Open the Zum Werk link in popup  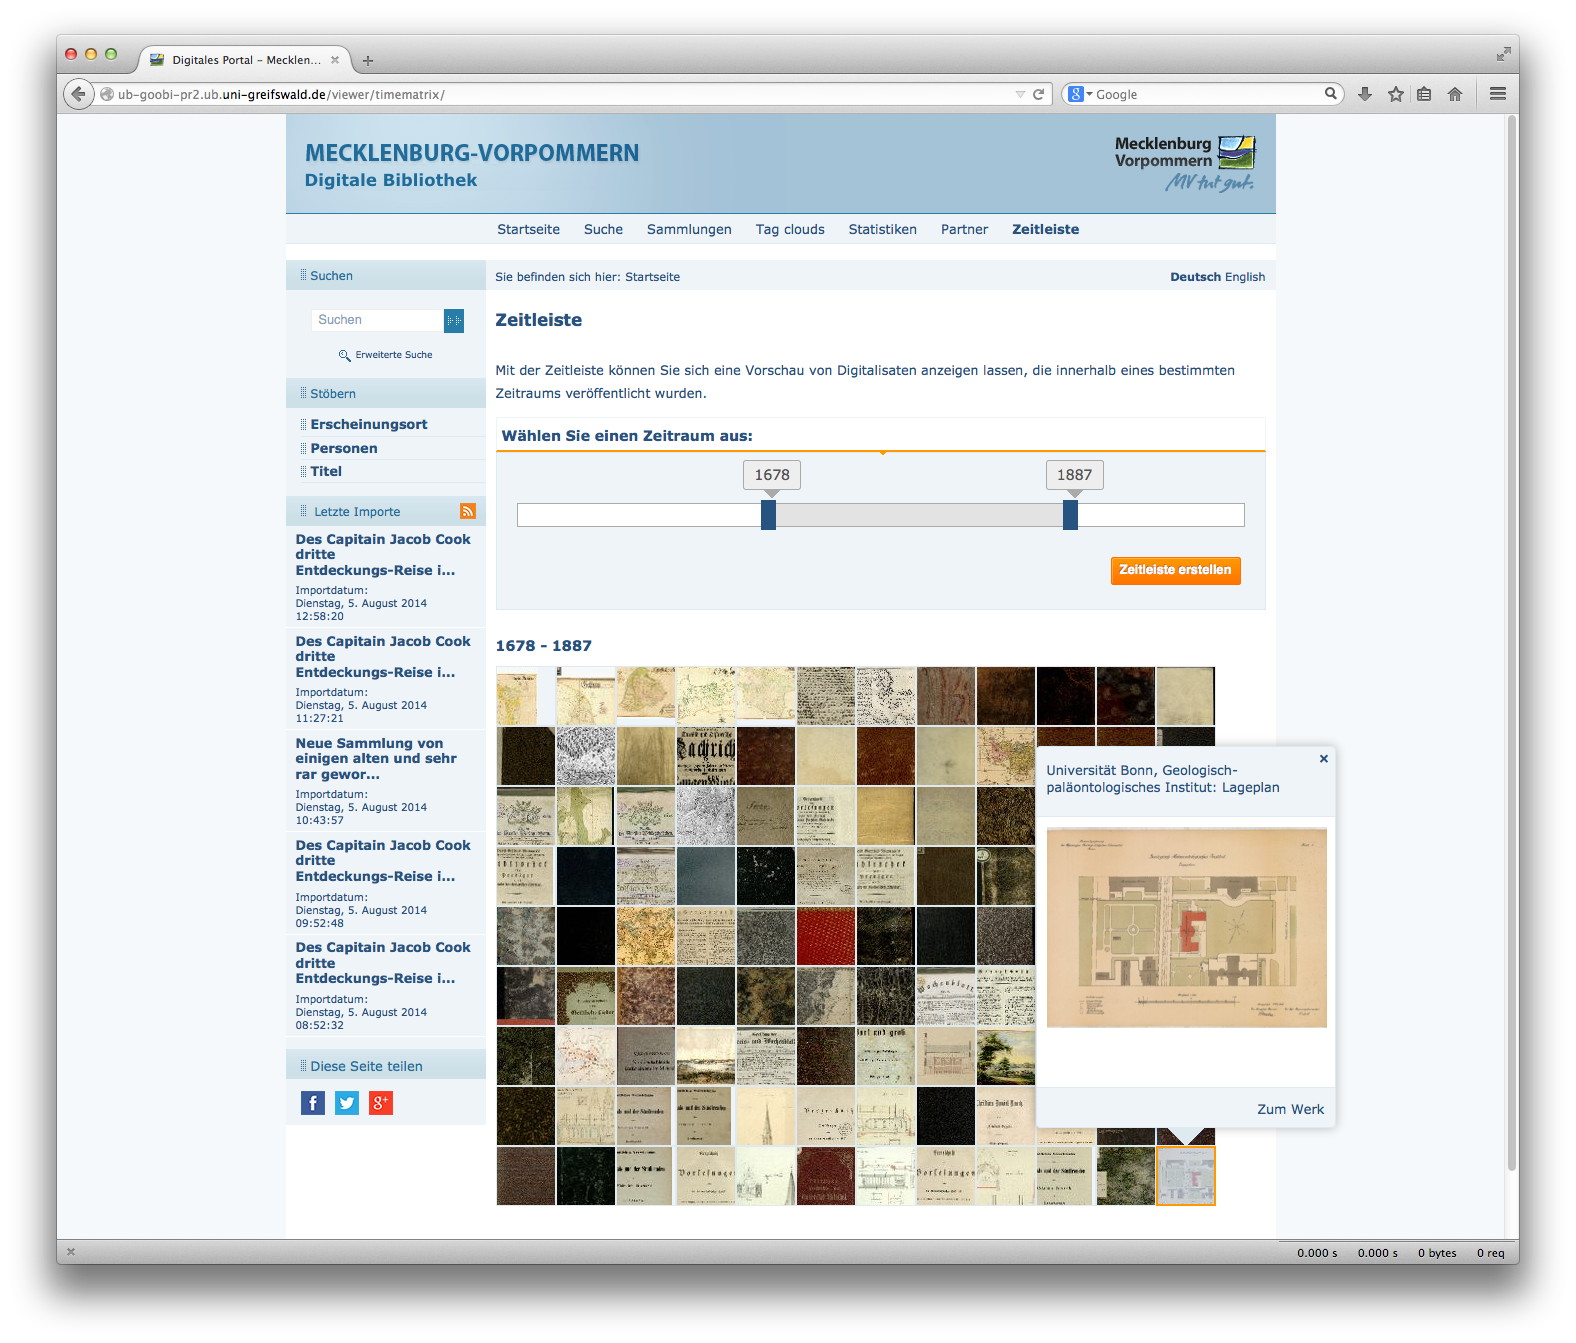pyautogui.click(x=1290, y=1109)
